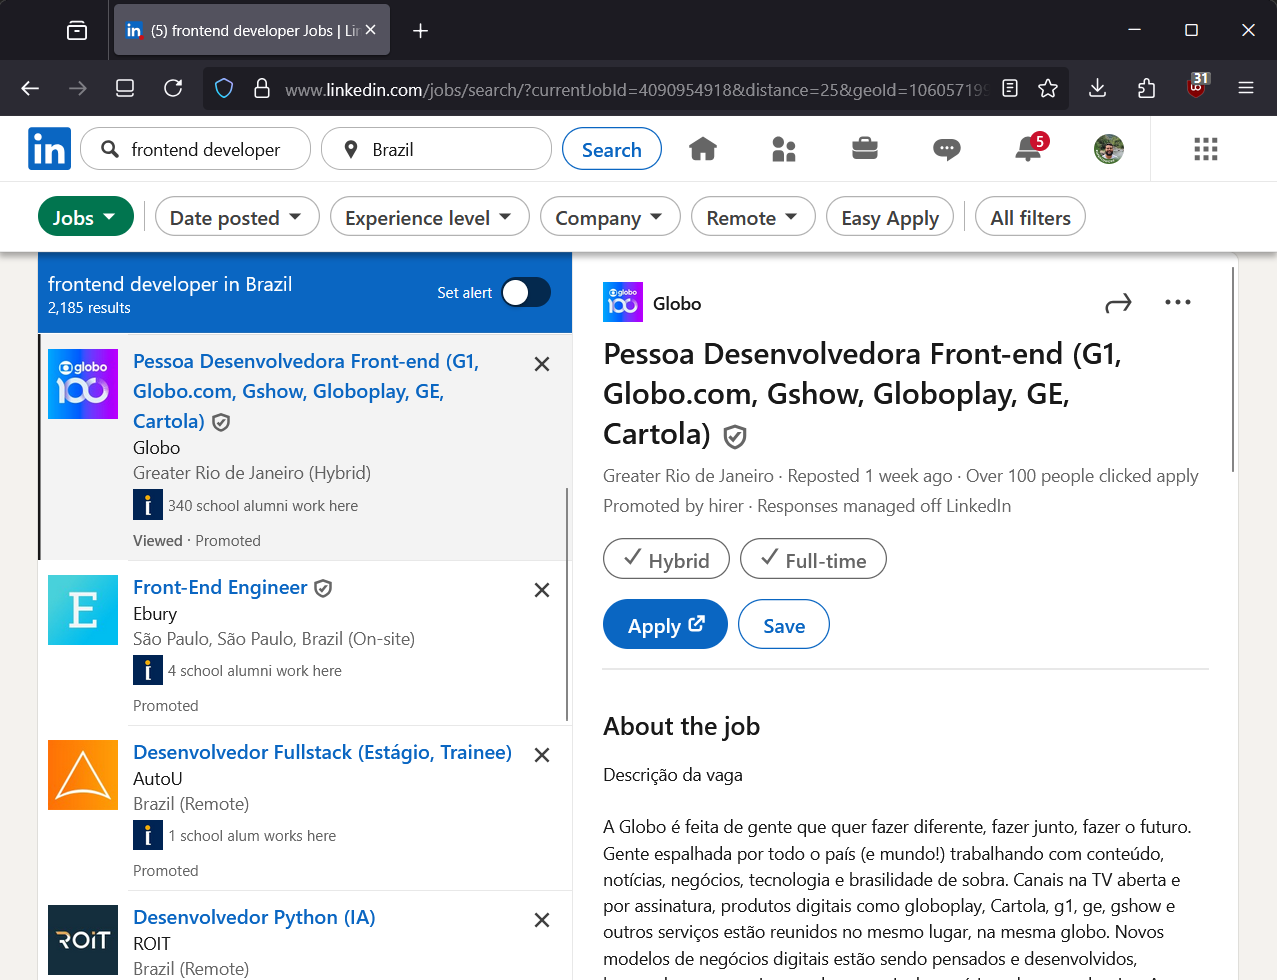
Task: Open Desenvolvedor Fullstack (Estágio, Trainee) link
Action: pyautogui.click(x=322, y=752)
